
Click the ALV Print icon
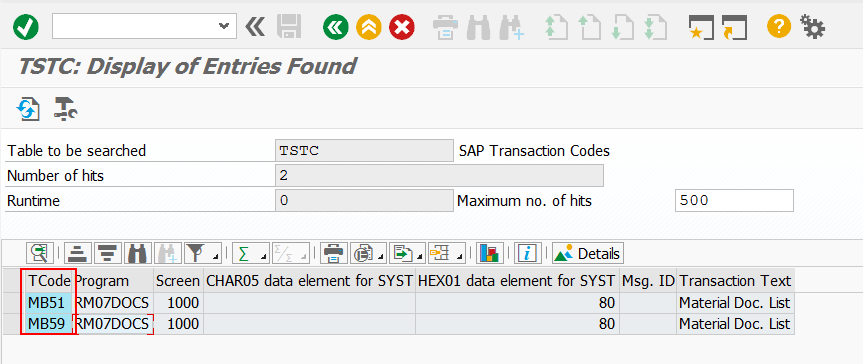(334, 253)
